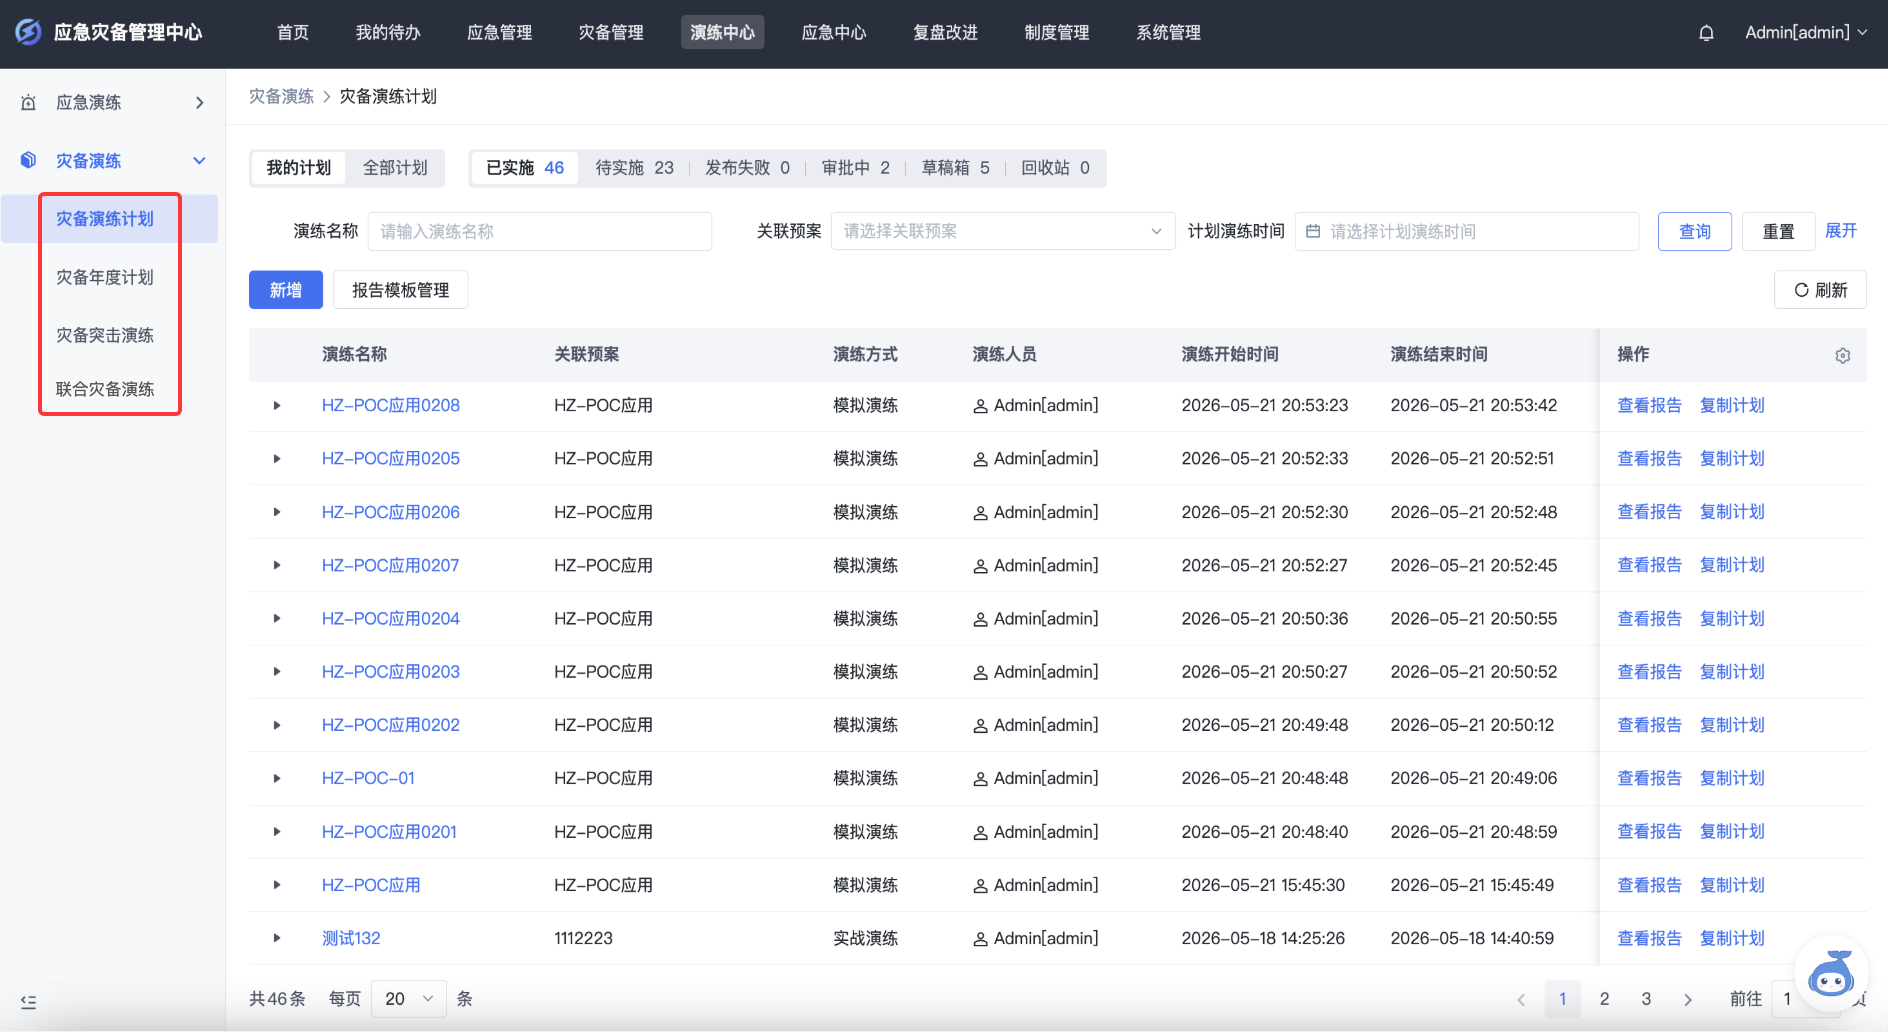
Task: Copy plan for HZ-POC应用0201
Action: 1732,832
